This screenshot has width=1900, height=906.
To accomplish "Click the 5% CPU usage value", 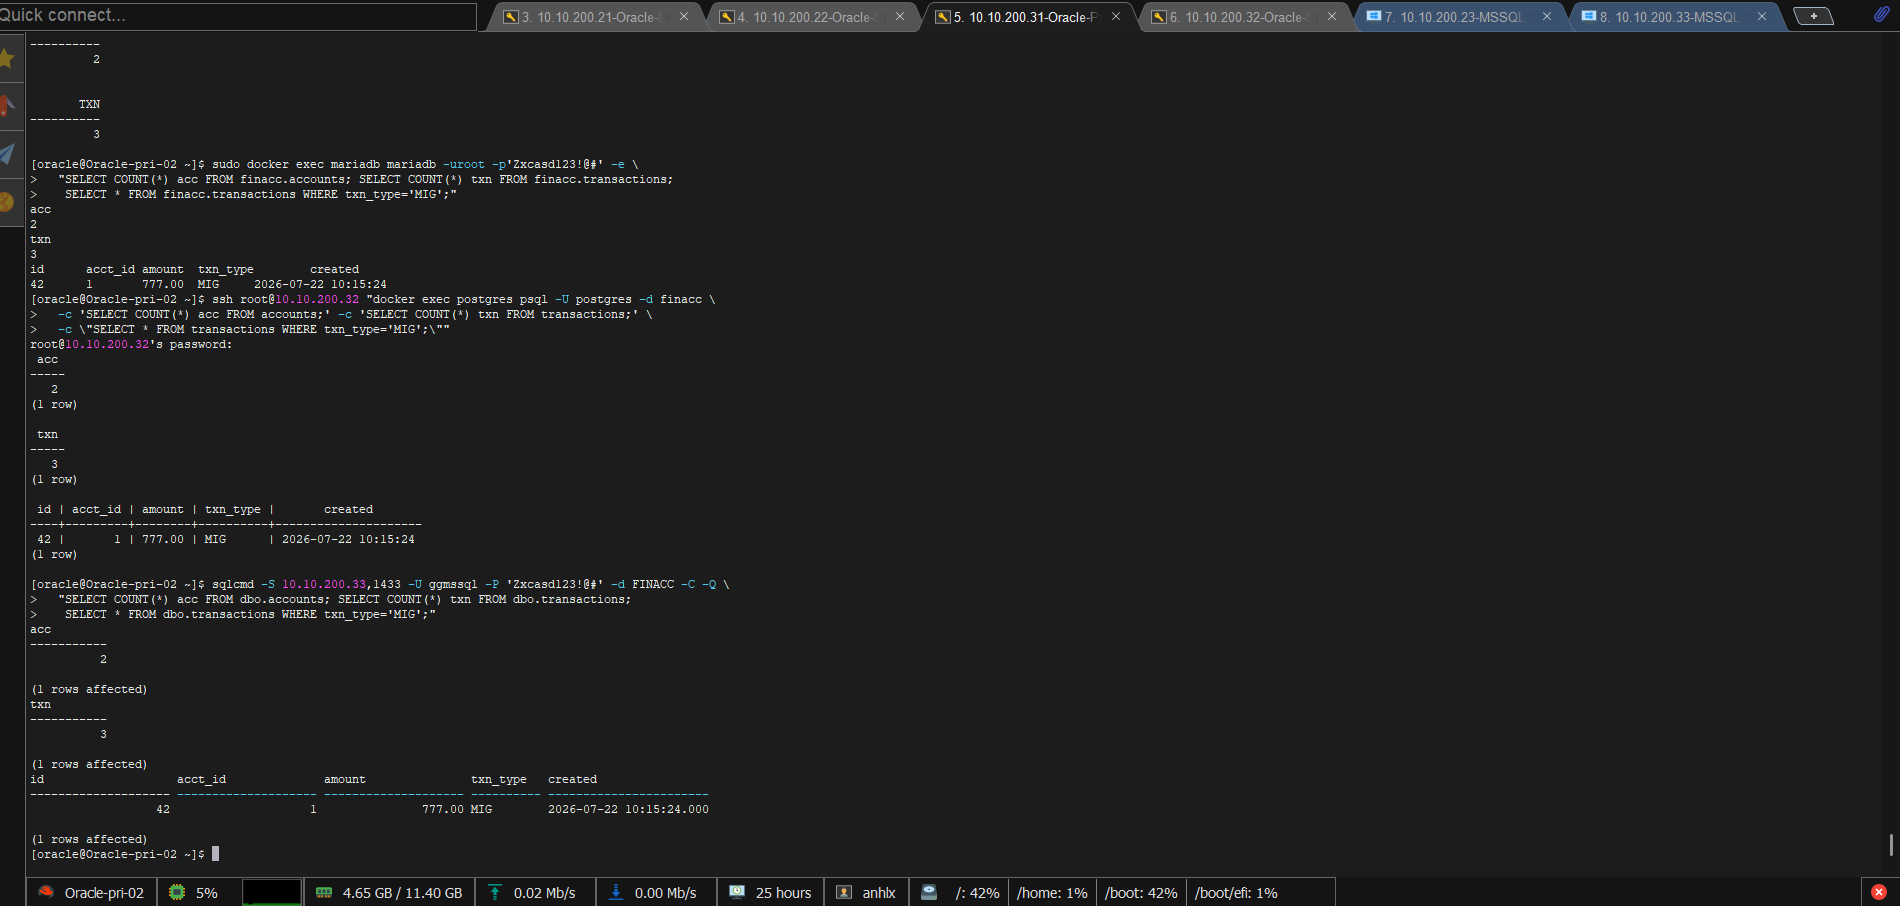I will [207, 893].
